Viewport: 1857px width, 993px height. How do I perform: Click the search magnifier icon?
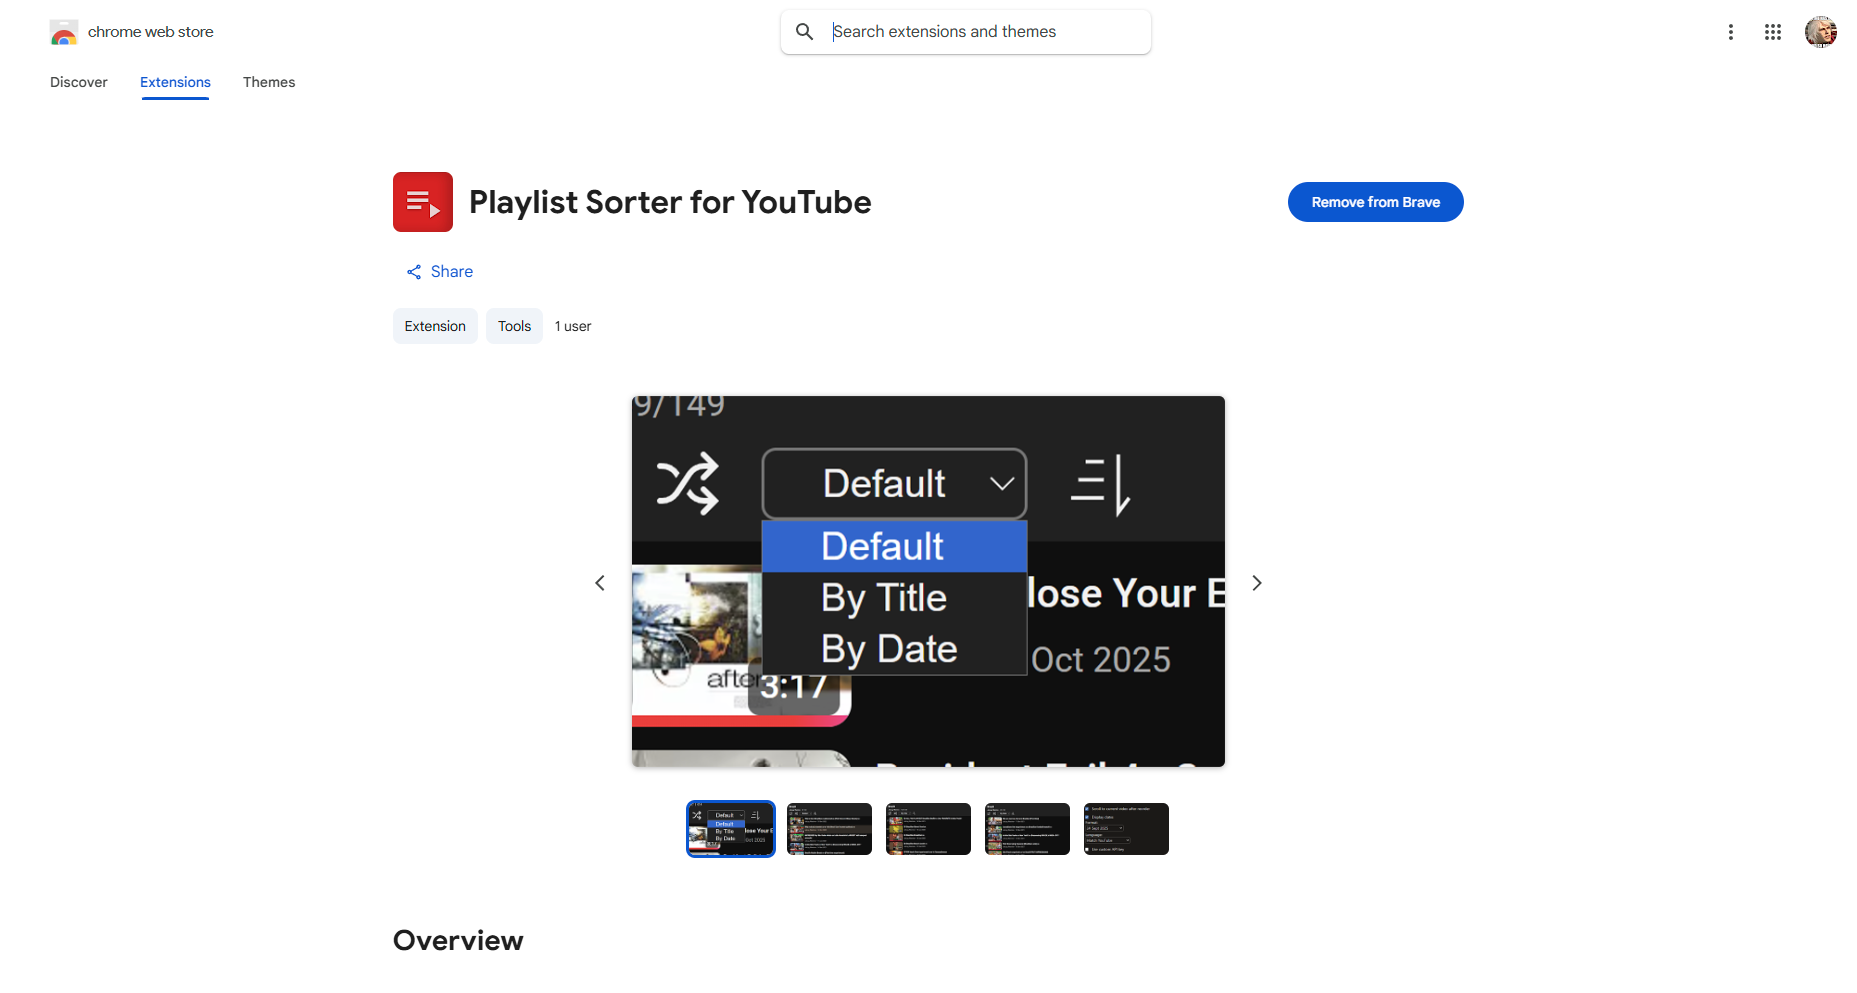pos(805,31)
